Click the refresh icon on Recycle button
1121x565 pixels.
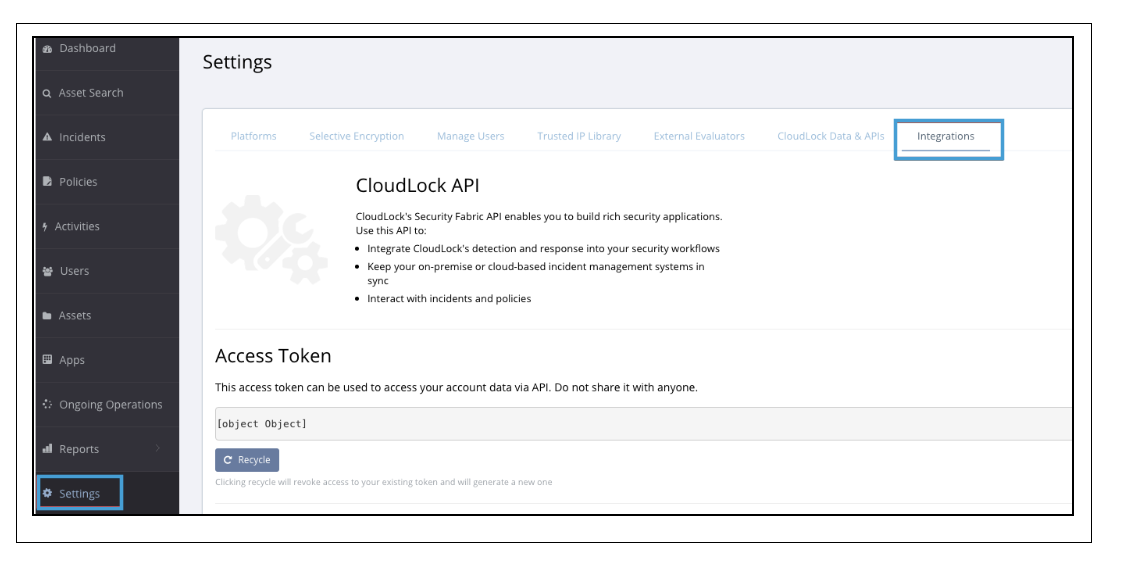click(x=228, y=460)
